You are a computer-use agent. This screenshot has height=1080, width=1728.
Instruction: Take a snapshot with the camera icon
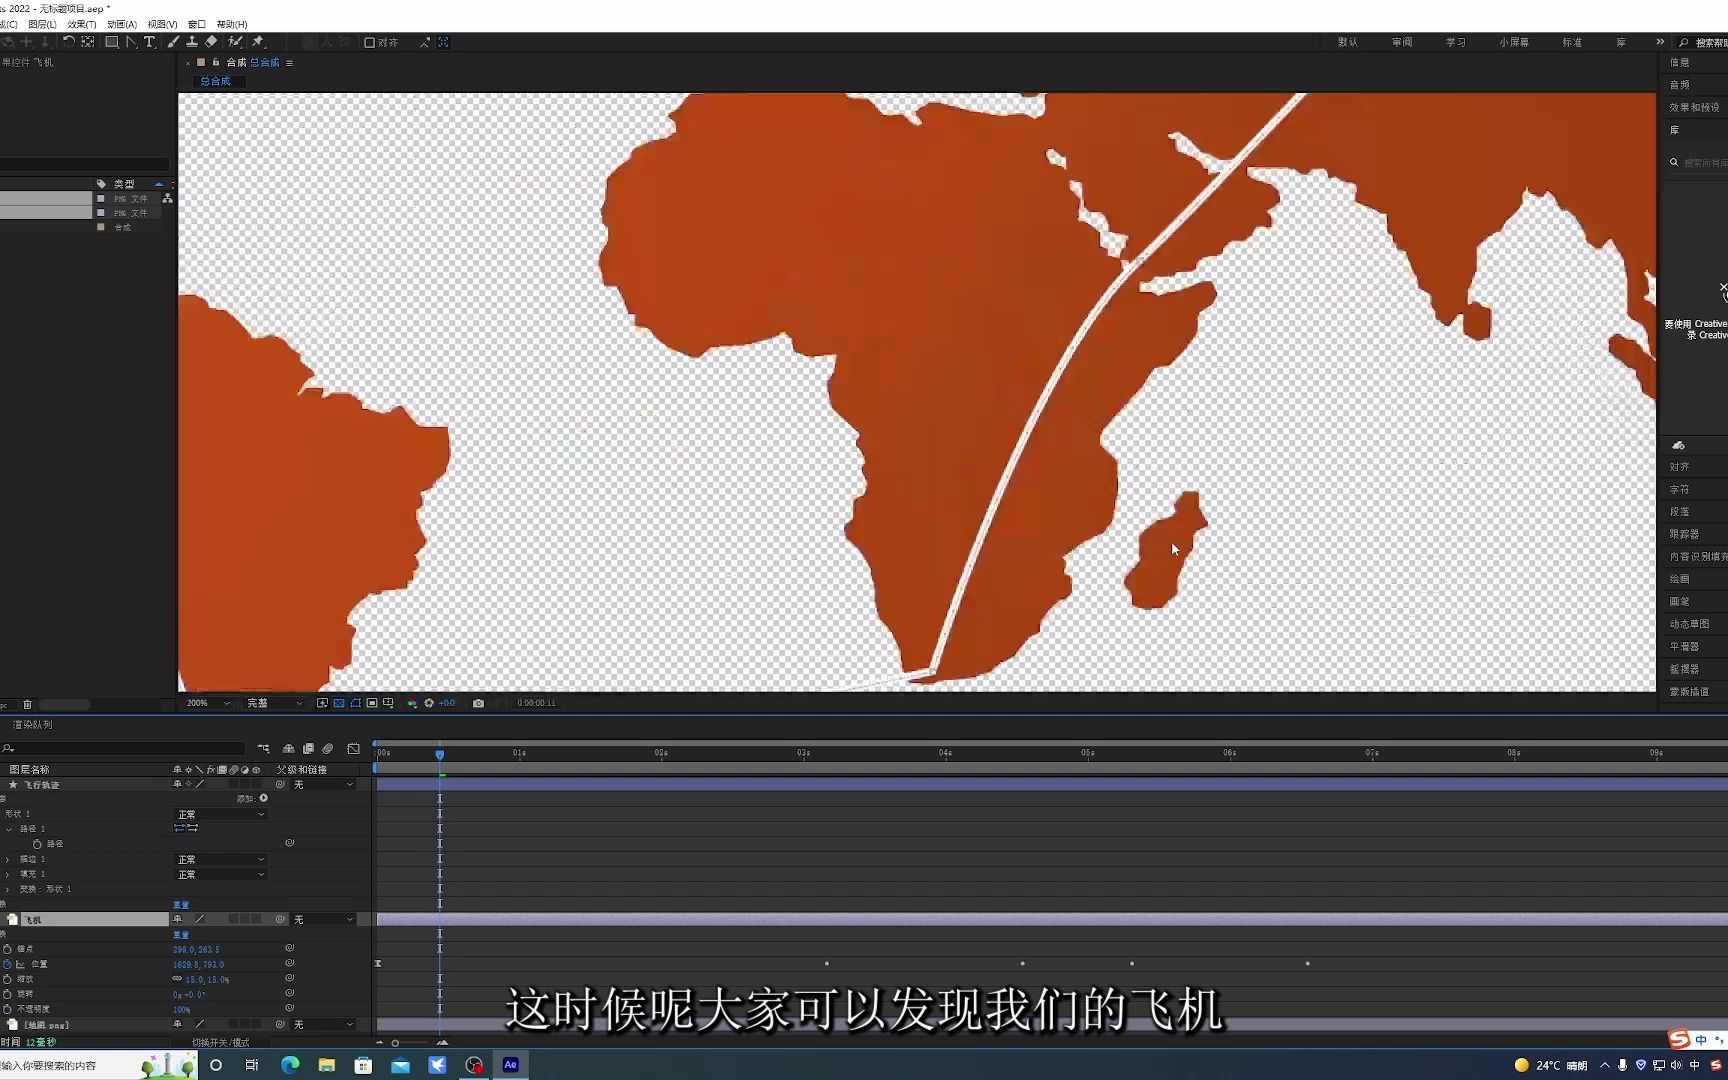(478, 703)
